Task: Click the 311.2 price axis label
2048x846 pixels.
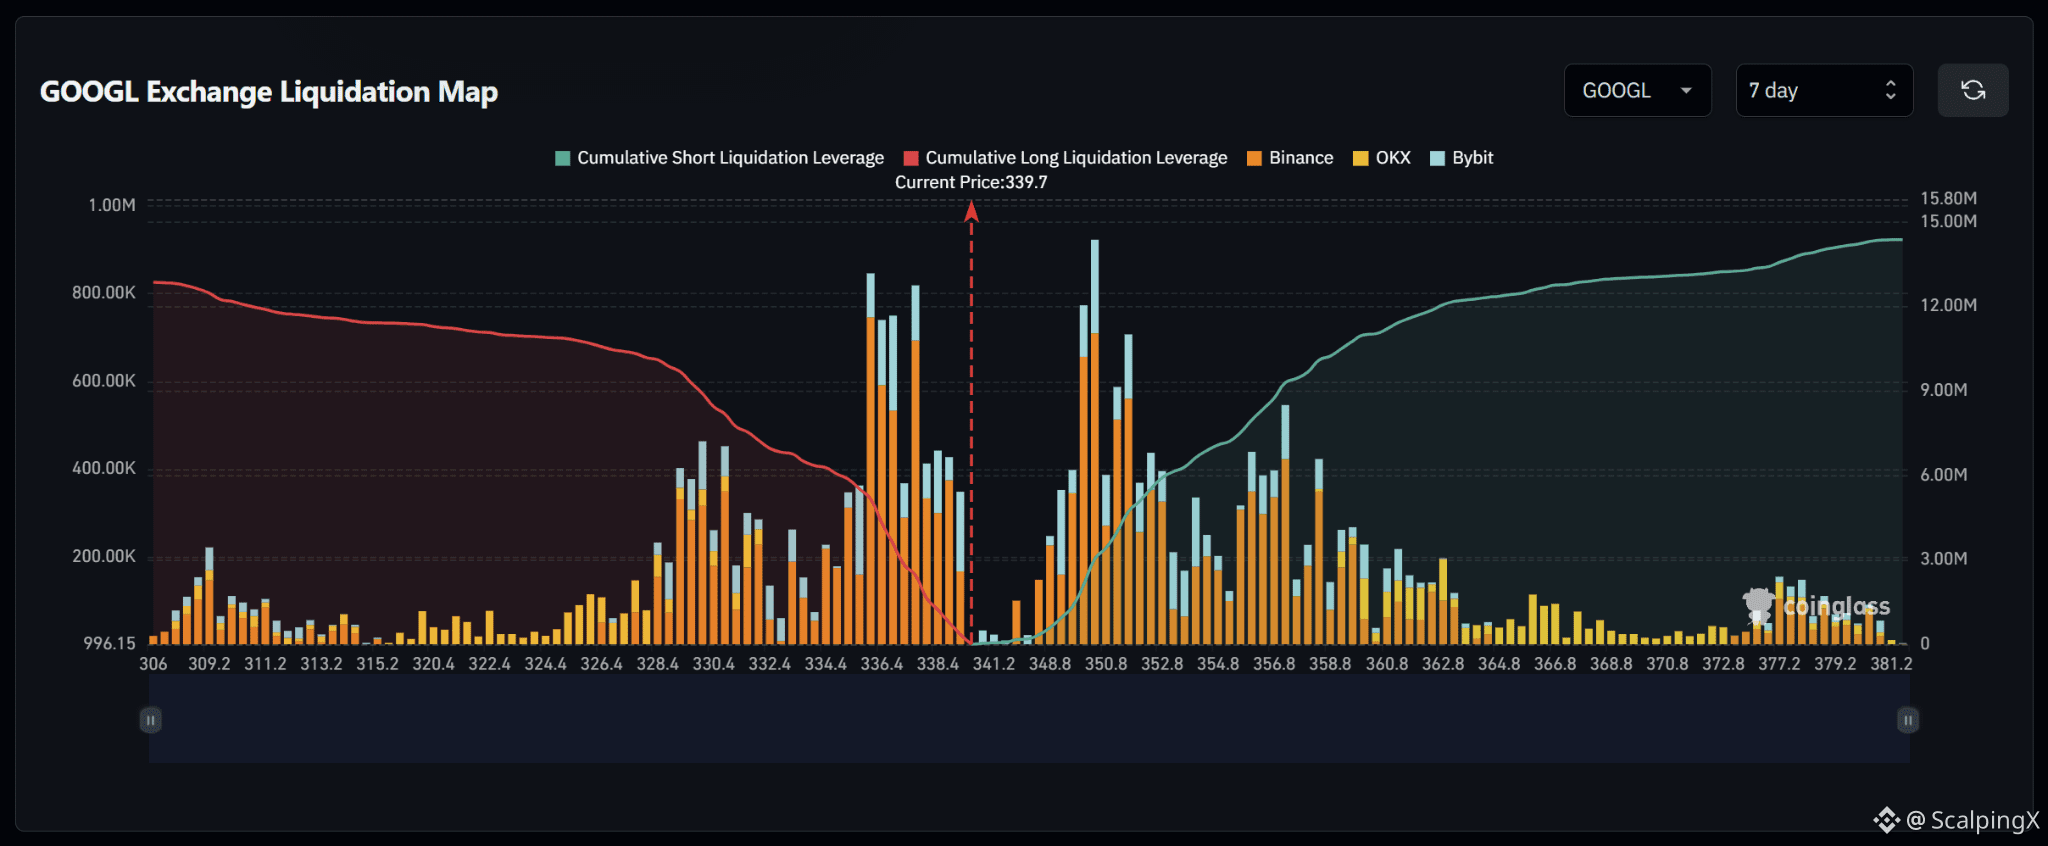Action: 265,664
